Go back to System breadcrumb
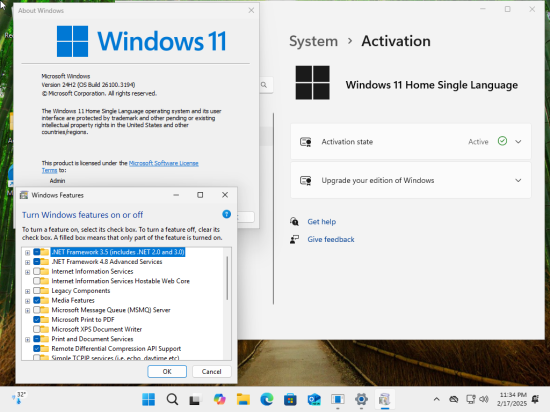Viewport: 550px width, 412px height. pyautogui.click(x=313, y=41)
